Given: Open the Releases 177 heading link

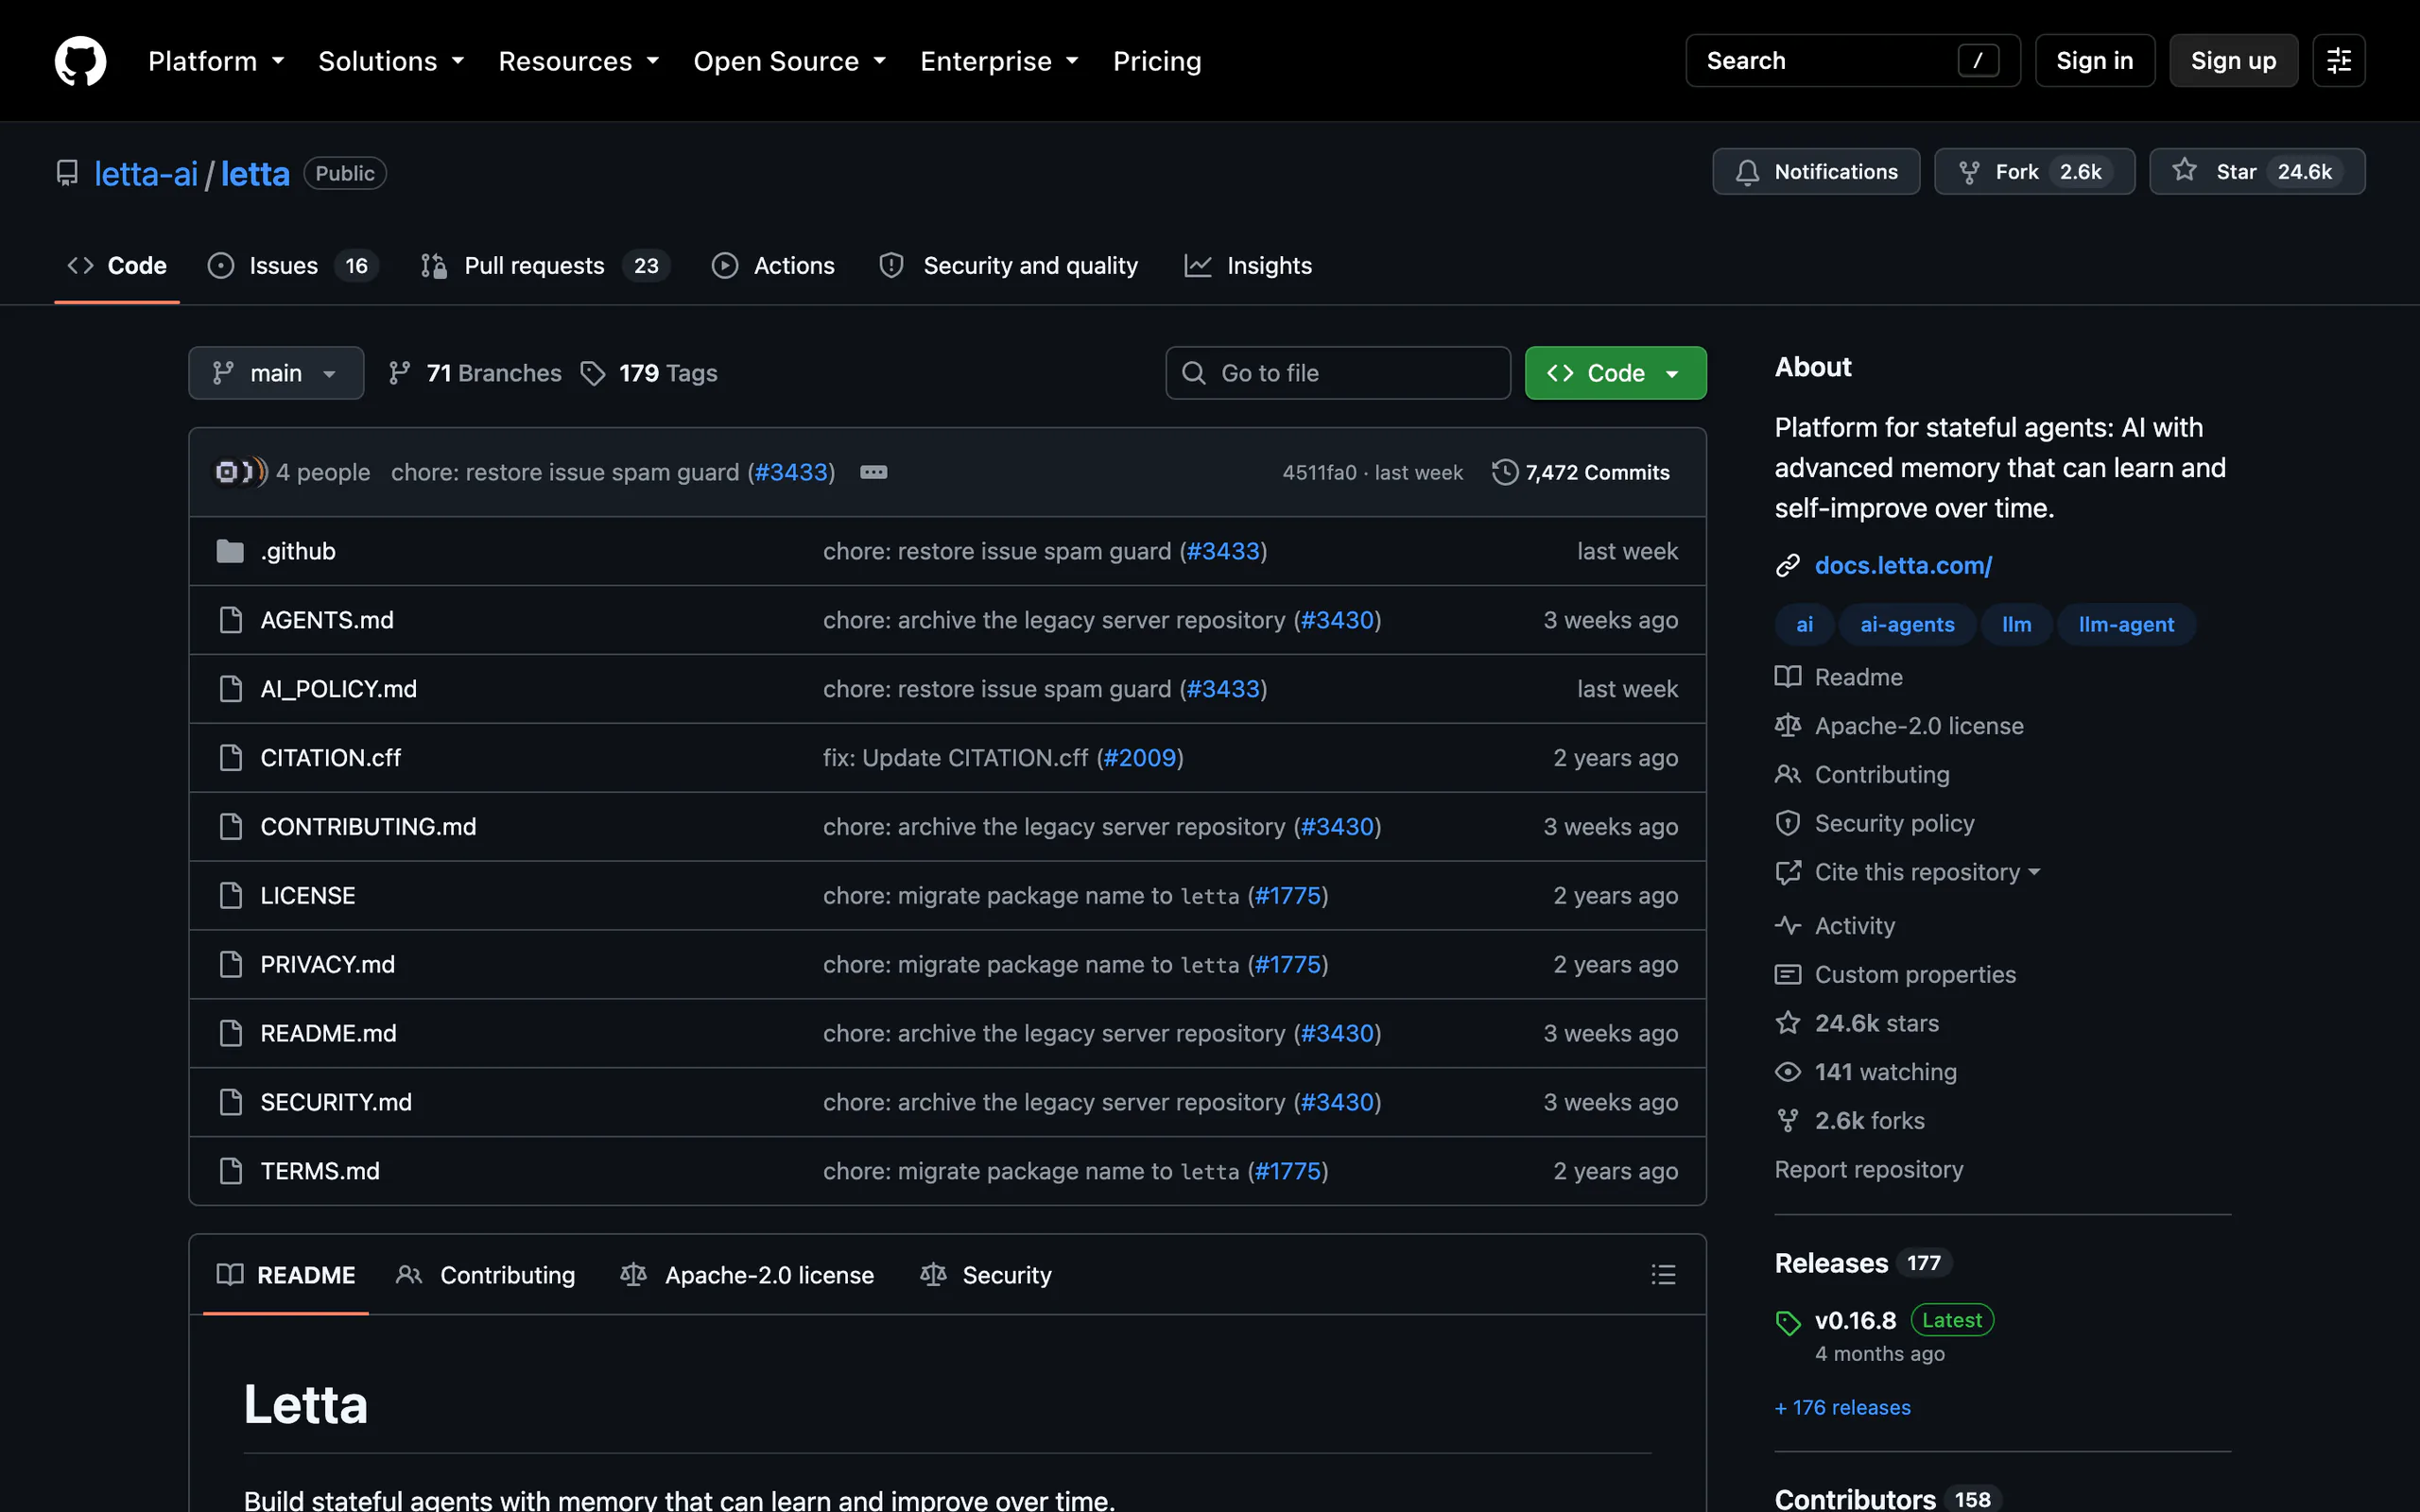Looking at the screenshot, I should (x=1863, y=1264).
